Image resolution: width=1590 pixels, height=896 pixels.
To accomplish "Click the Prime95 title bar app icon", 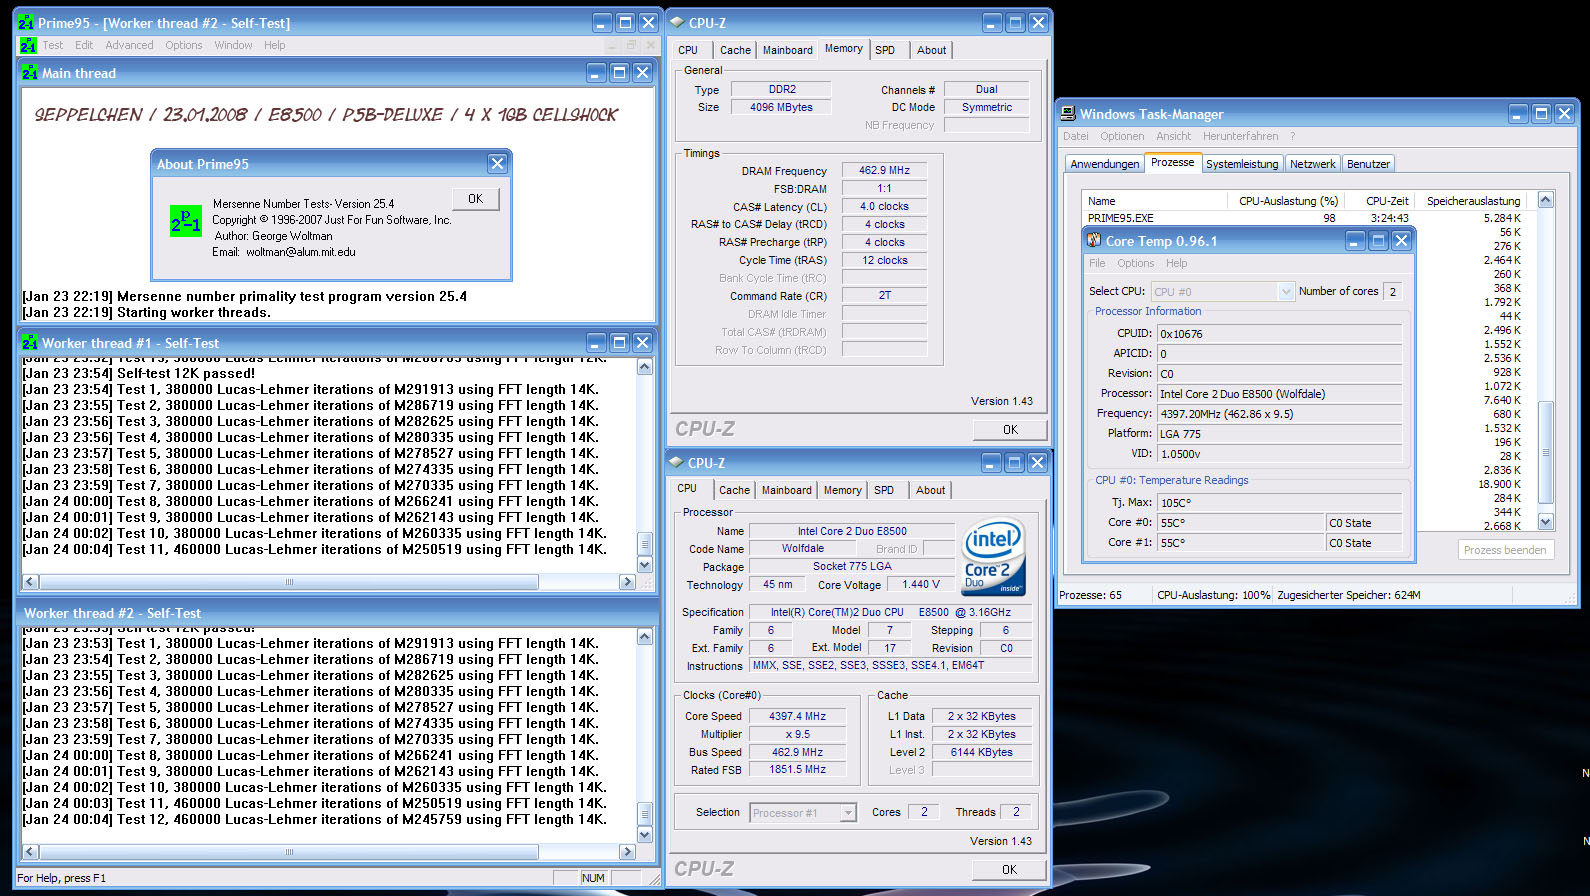I will pyautogui.click(x=26, y=22).
